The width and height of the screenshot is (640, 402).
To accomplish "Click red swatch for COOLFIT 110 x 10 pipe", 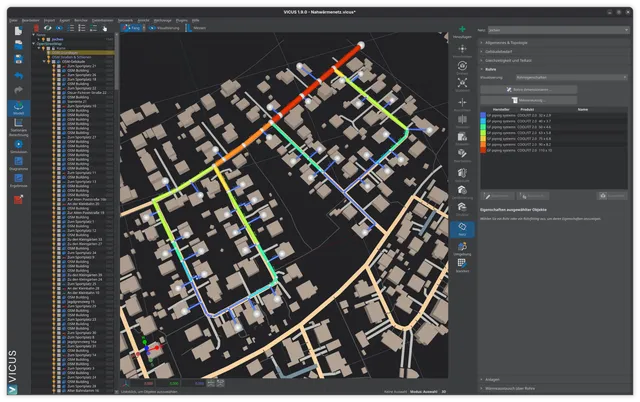I will tap(483, 151).
